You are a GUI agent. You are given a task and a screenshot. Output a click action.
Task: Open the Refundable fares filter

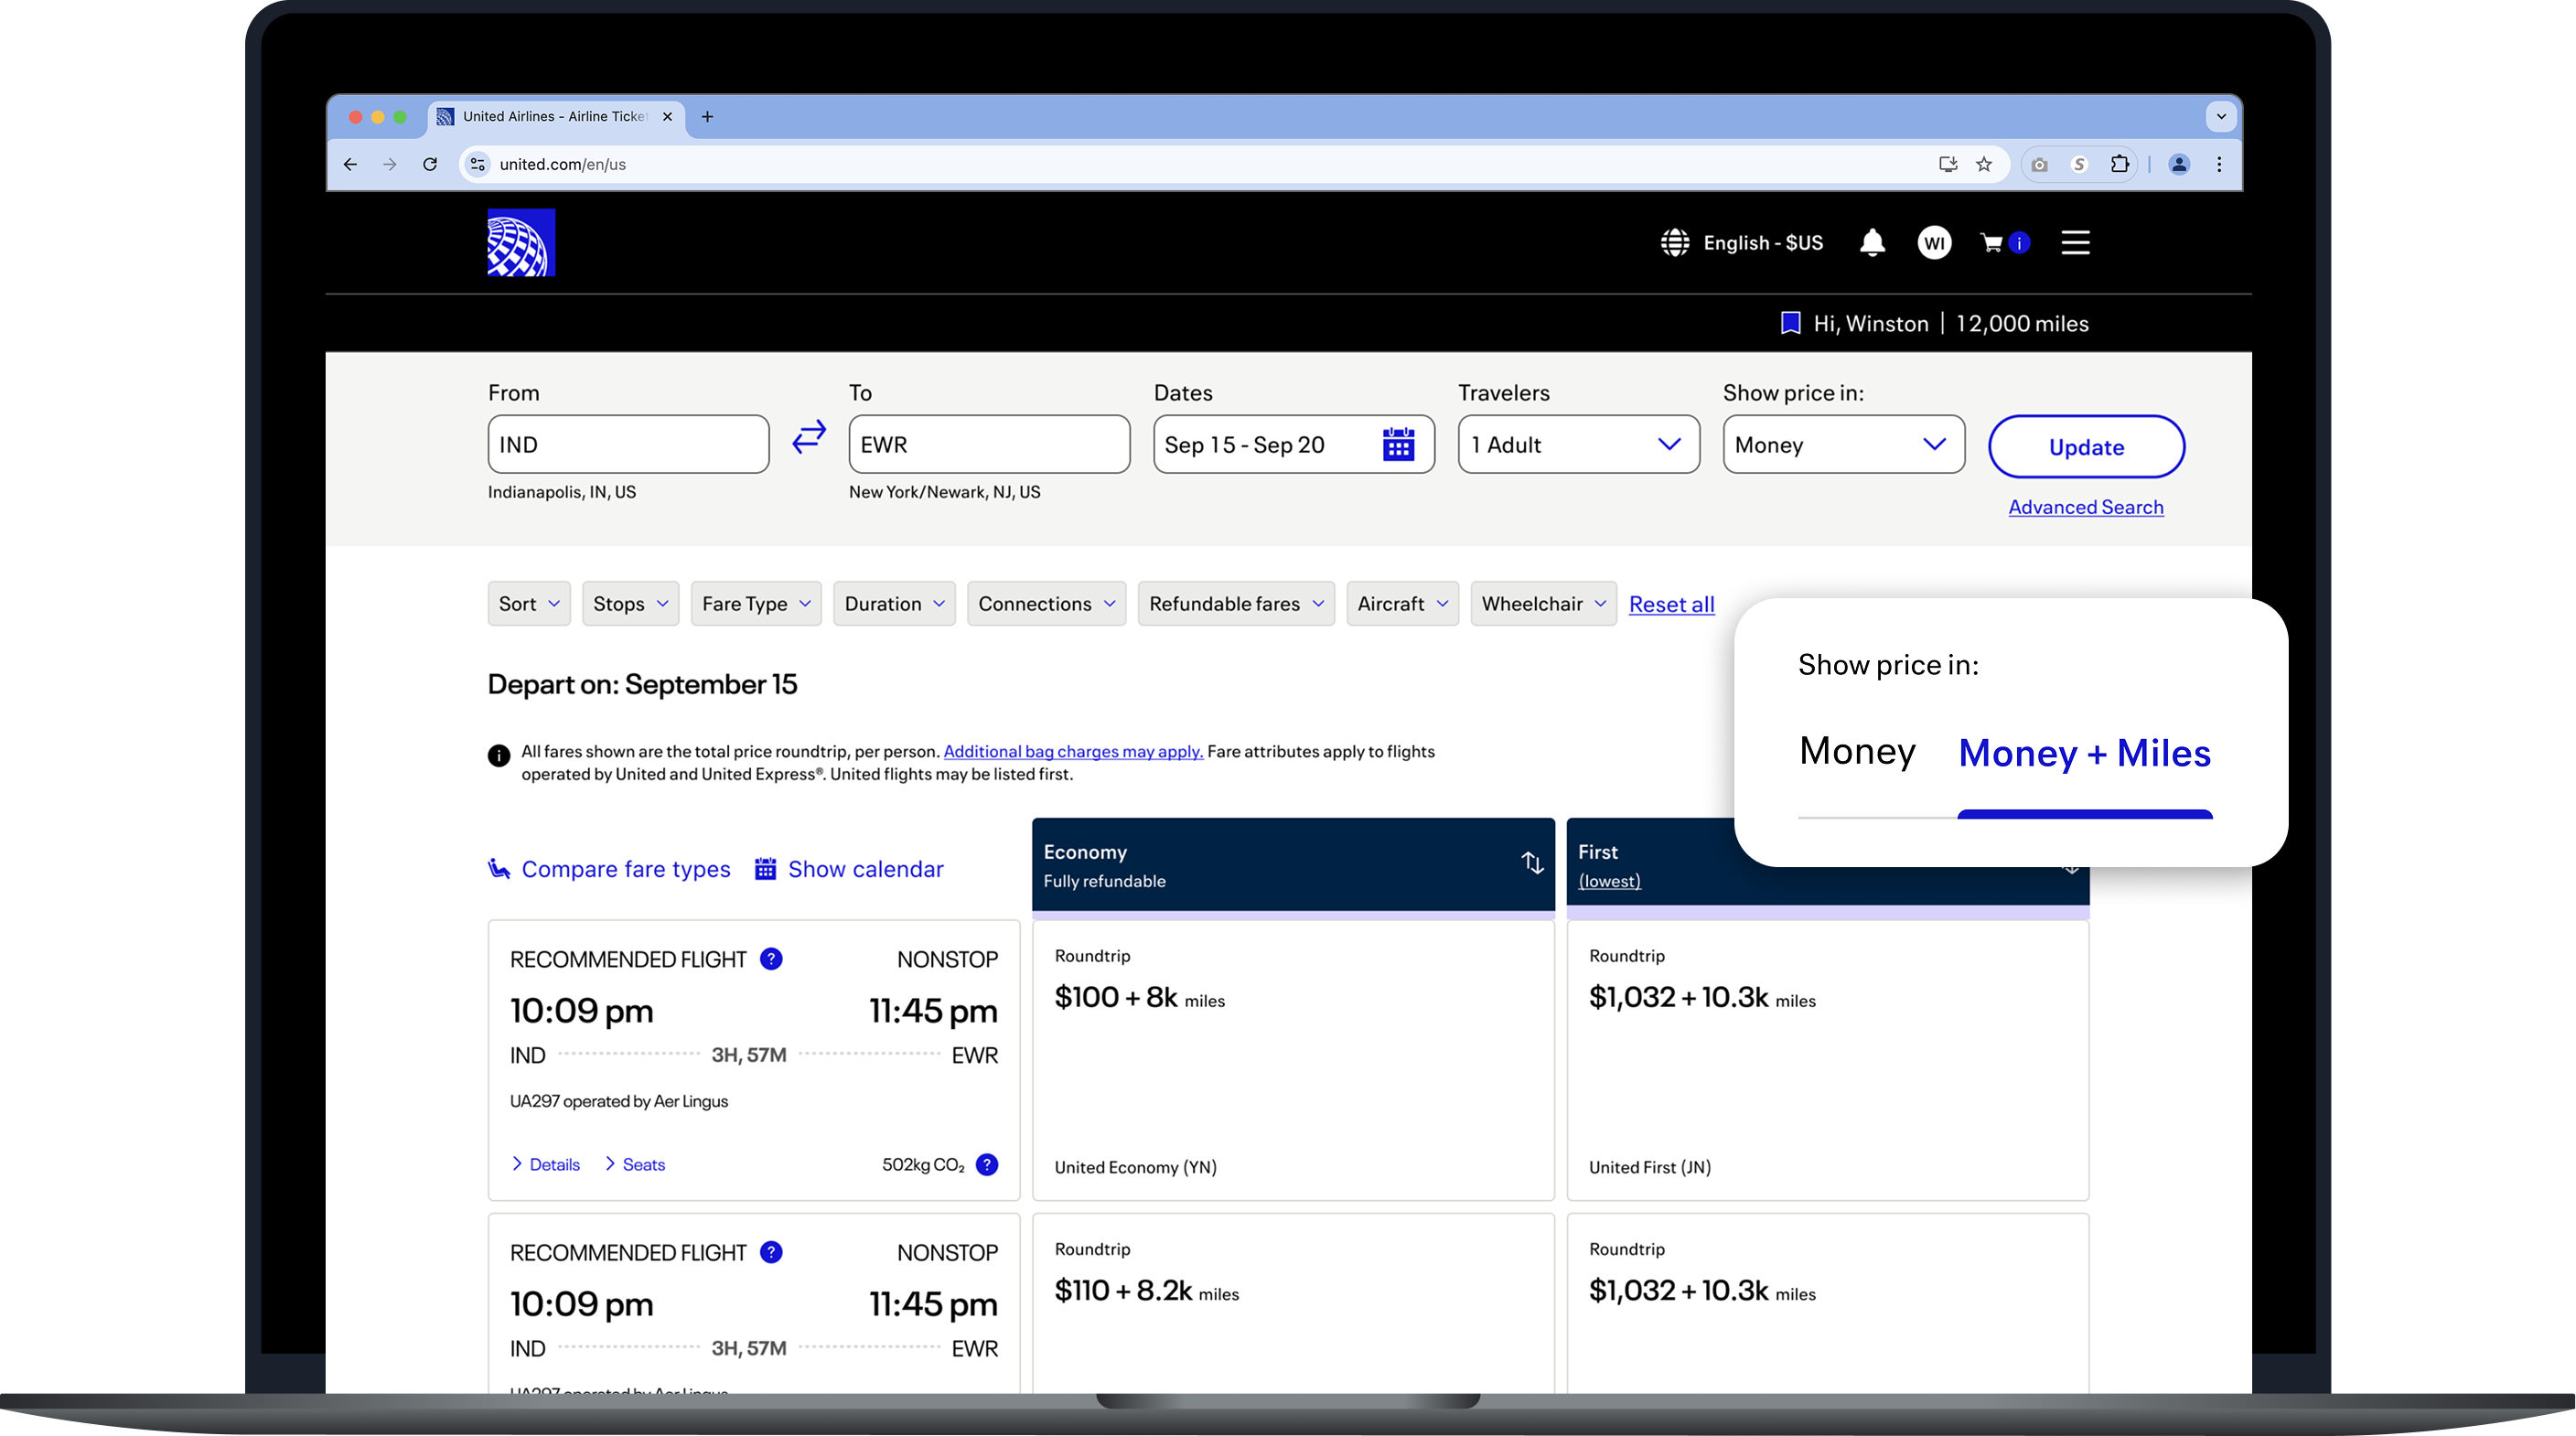coord(1236,603)
